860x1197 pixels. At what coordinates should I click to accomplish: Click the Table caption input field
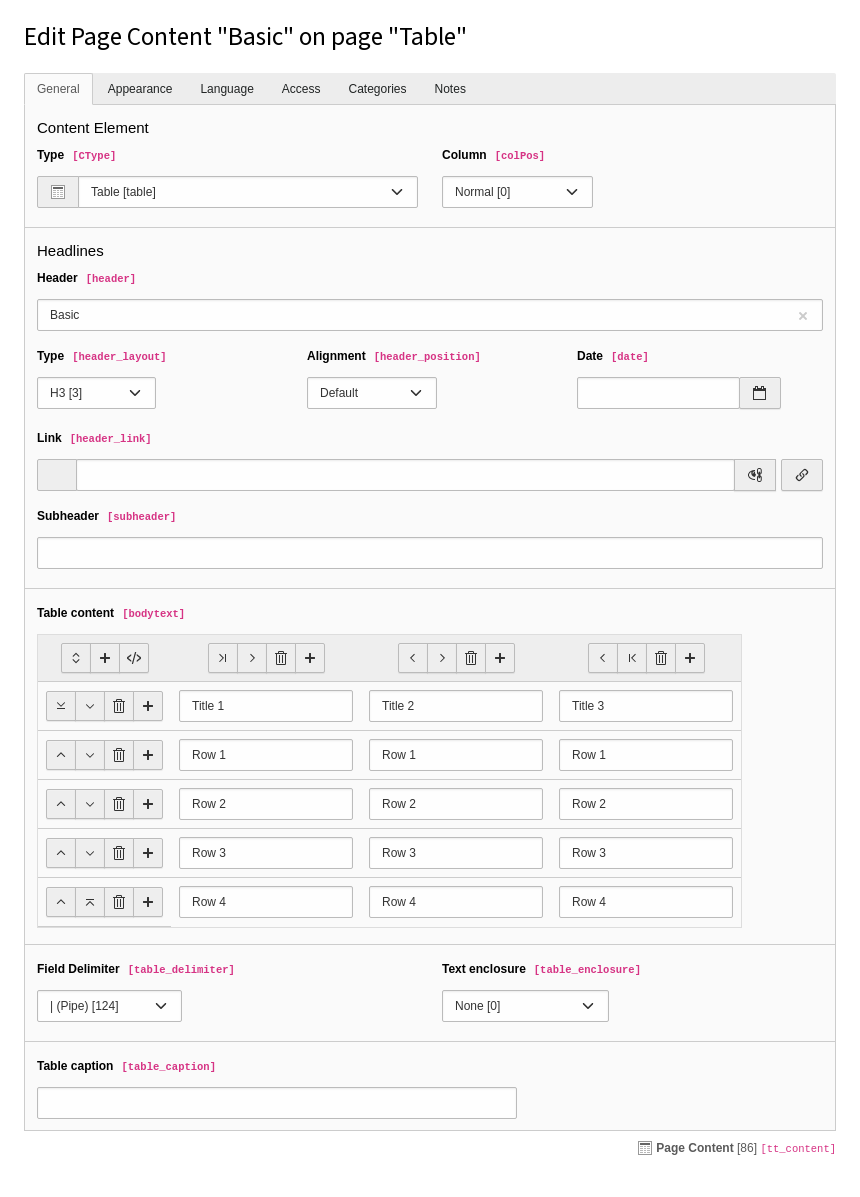click(277, 1103)
